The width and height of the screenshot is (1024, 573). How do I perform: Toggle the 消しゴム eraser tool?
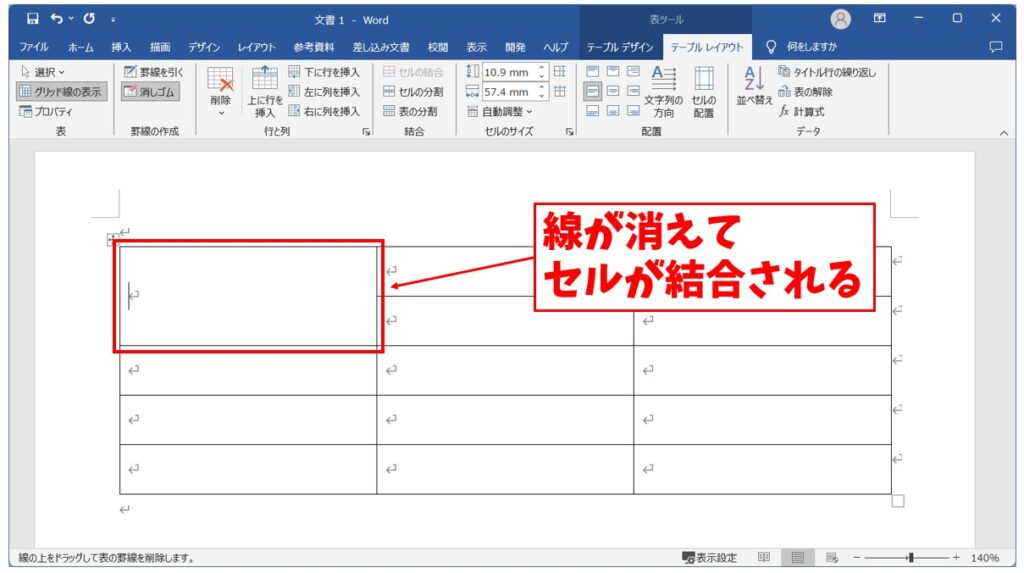click(x=150, y=91)
